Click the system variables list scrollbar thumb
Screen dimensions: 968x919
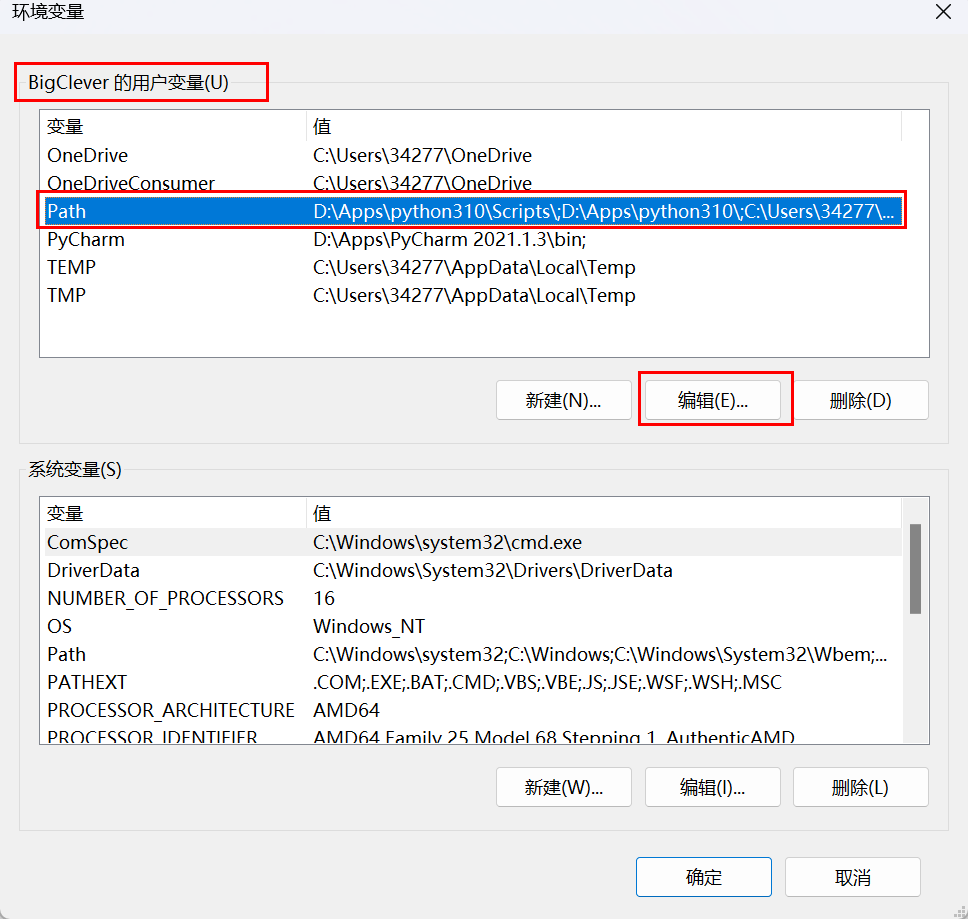[916, 568]
